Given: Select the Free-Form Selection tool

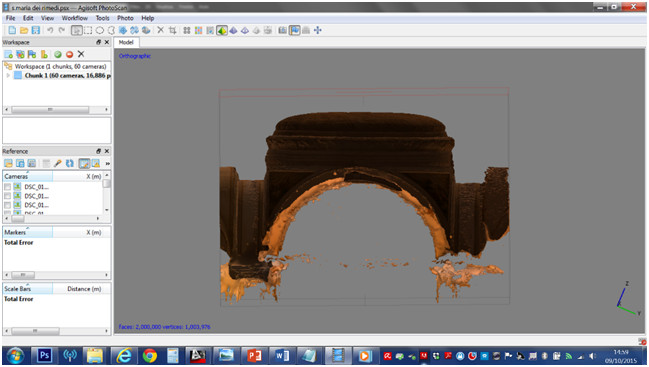Looking at the screenshot, I should pyautogui.click(x=111, y=30).
